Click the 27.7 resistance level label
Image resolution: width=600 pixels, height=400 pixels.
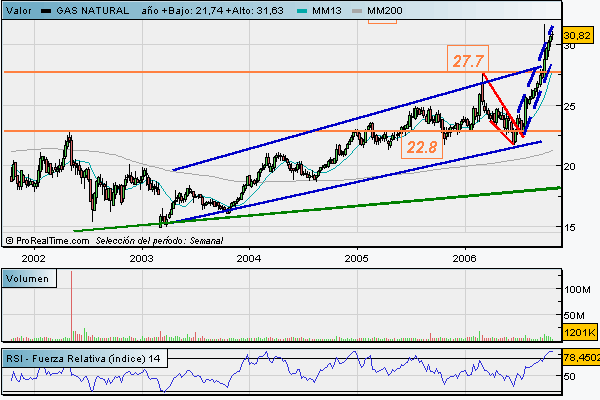tap(468, 61)
